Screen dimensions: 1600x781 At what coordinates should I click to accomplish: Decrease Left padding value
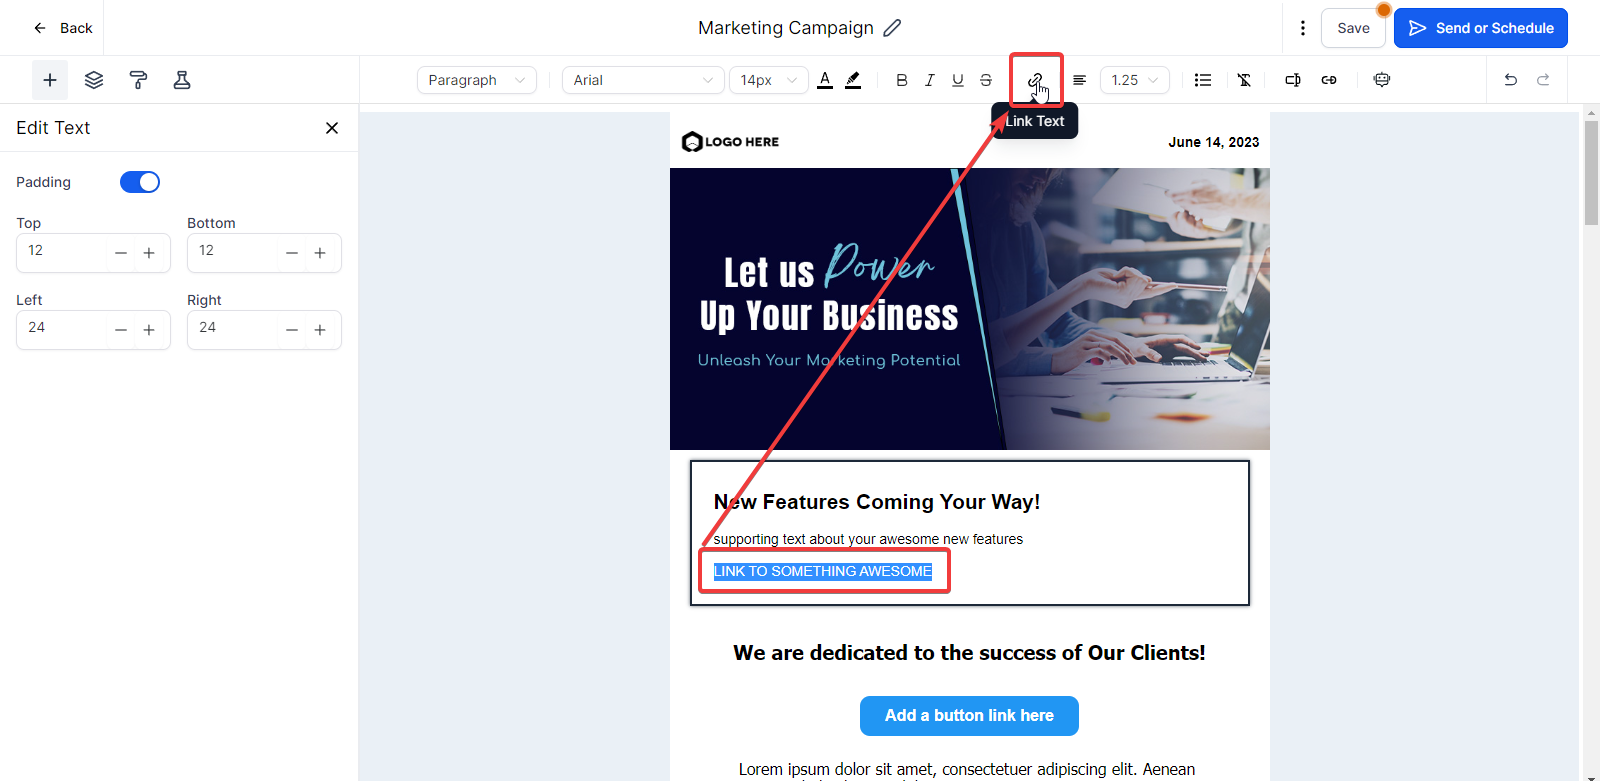coord(121,330)
